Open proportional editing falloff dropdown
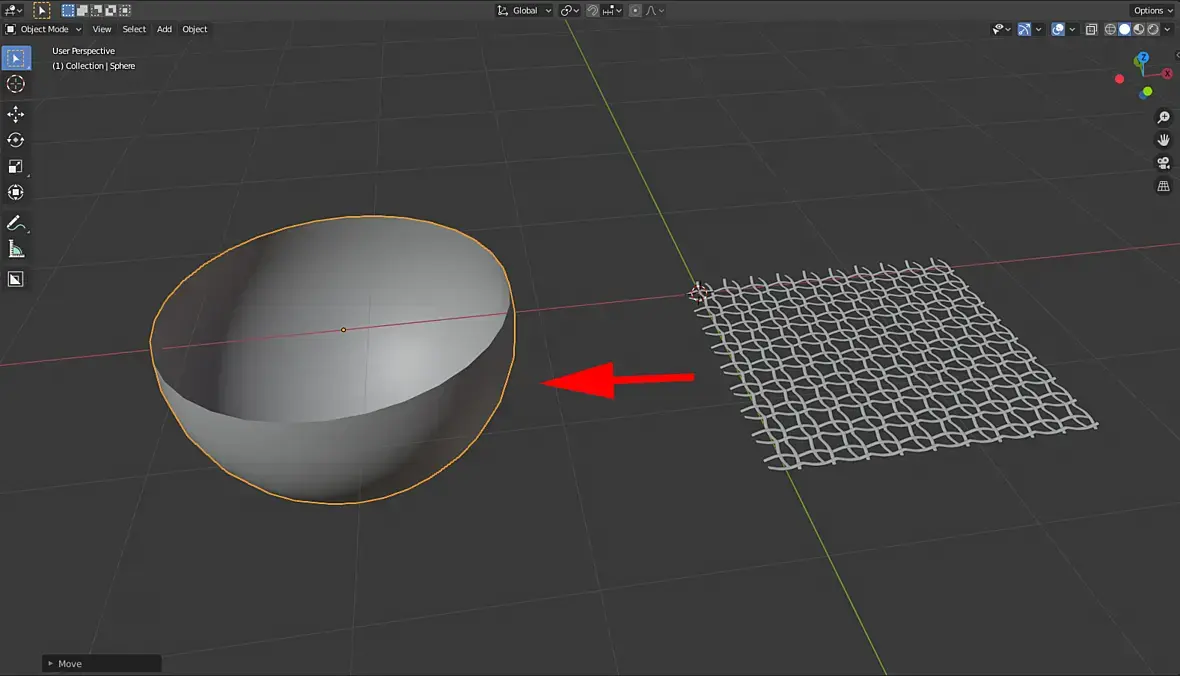The height and width of the screenshot is (676, 1180). (655, 11)
